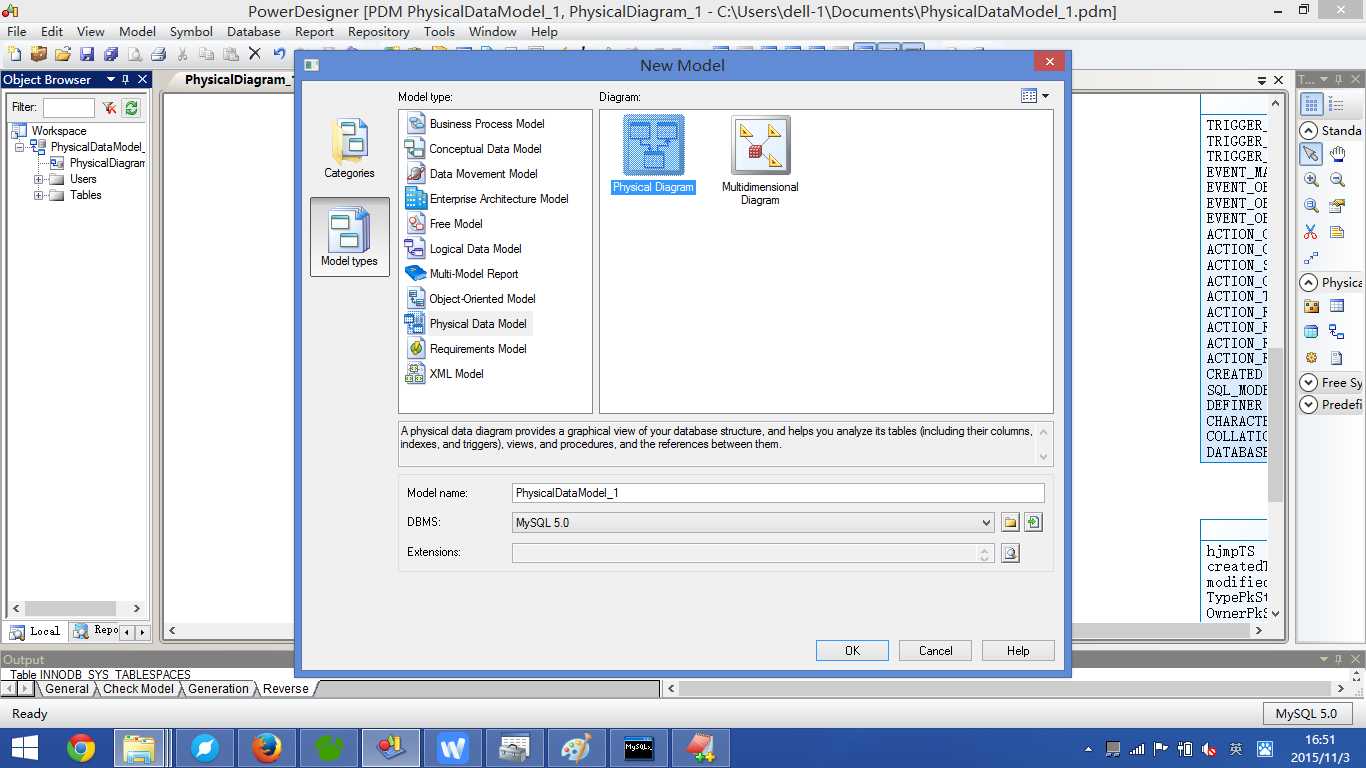Select the Categories view icon
The height and width of the screenshot is (768, 1366).
coord(349,150)
